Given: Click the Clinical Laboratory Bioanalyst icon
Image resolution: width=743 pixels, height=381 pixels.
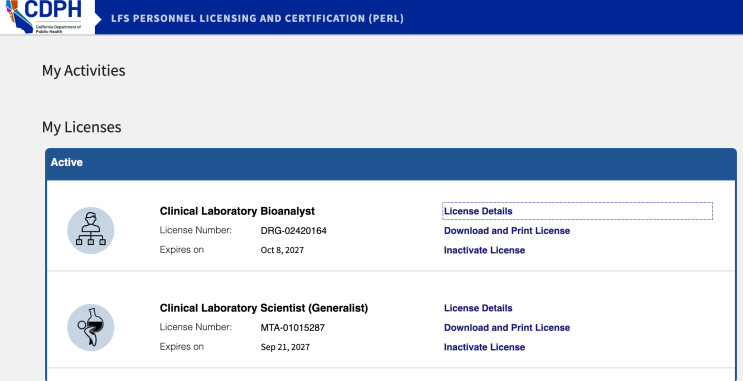Looking at the screenshot, I should click(91, 230).
